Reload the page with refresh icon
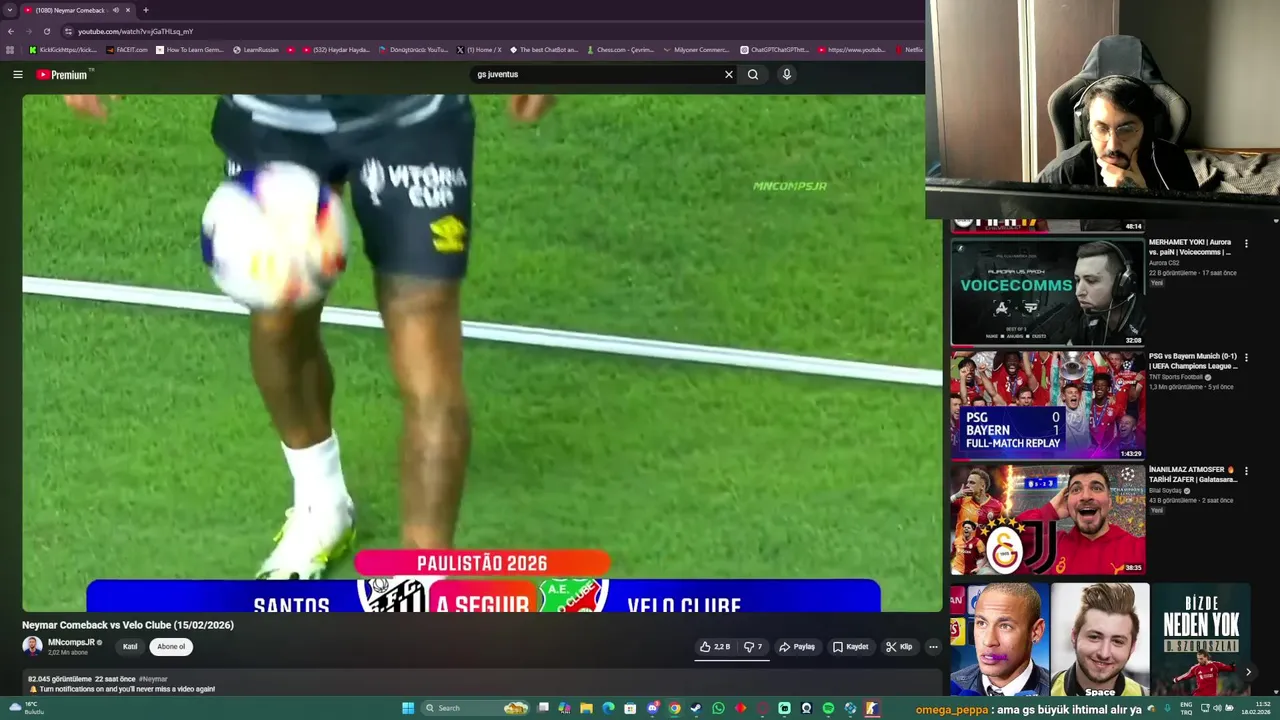 coord(46,31)
